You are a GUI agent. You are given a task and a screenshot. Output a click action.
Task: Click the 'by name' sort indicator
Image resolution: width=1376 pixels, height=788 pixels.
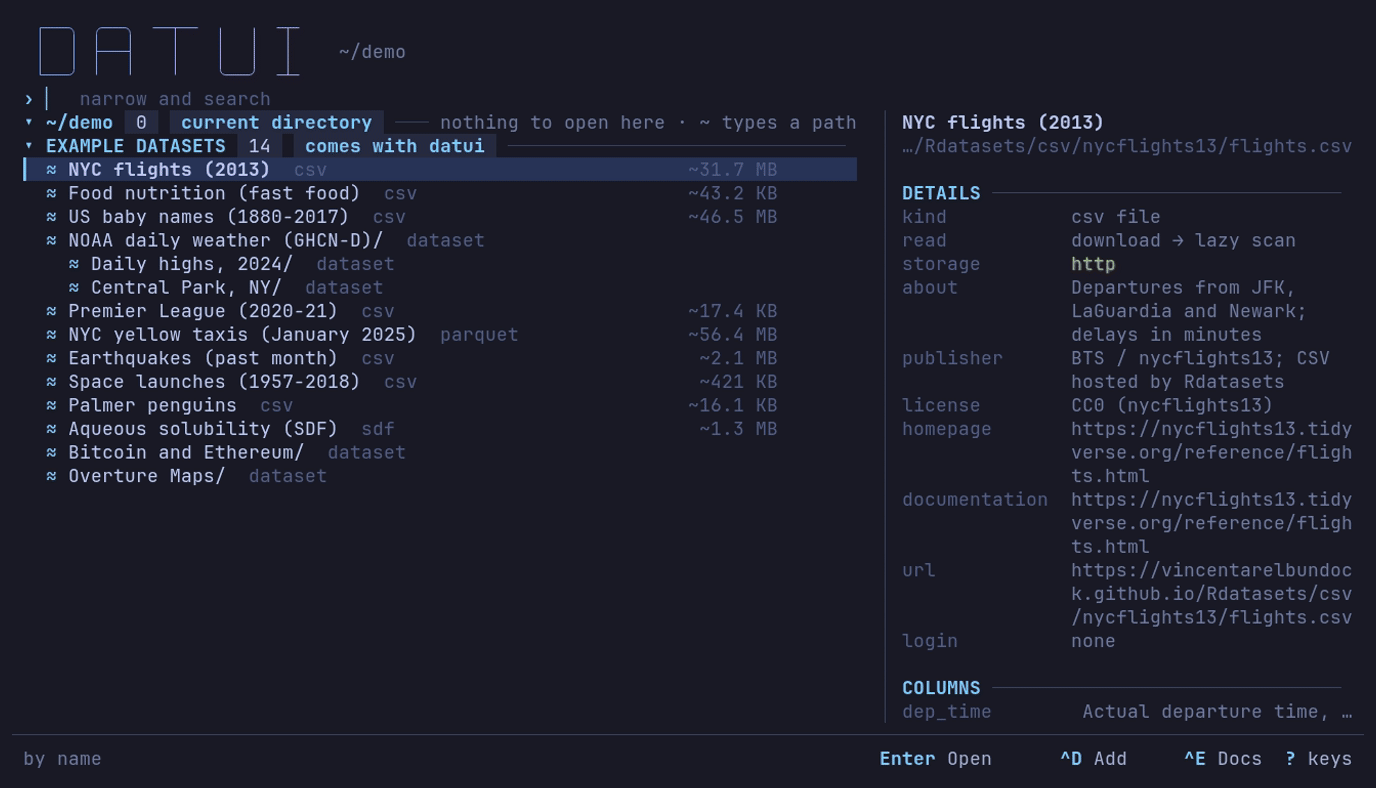(x=62, y=759)
